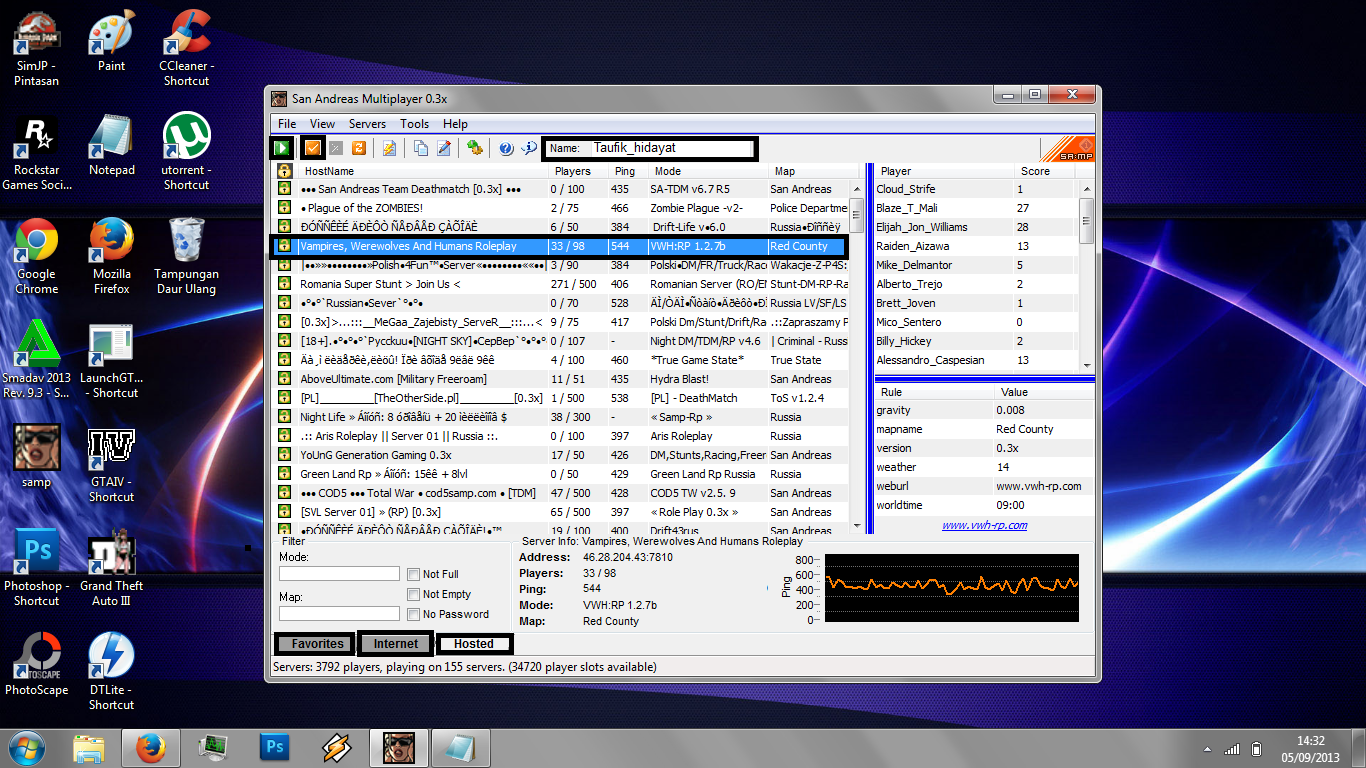Select Rockstar Games Social desktop icon
The image size is (1366, 768).
click(x=37, y=153)
